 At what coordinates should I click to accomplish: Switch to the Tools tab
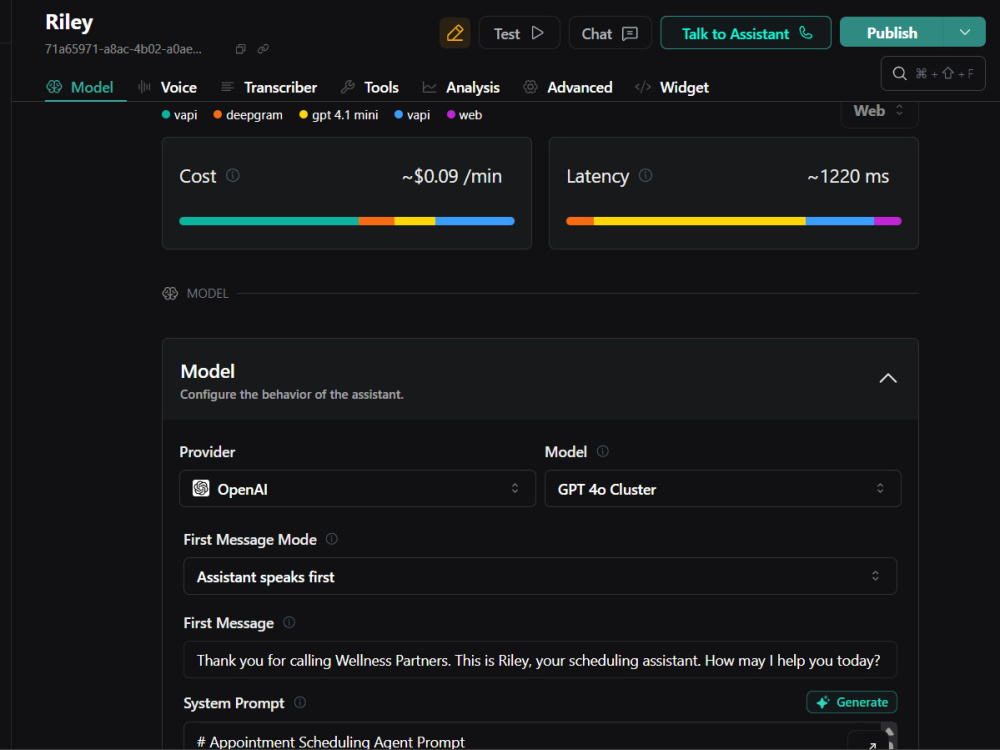[x=370, y=87]
